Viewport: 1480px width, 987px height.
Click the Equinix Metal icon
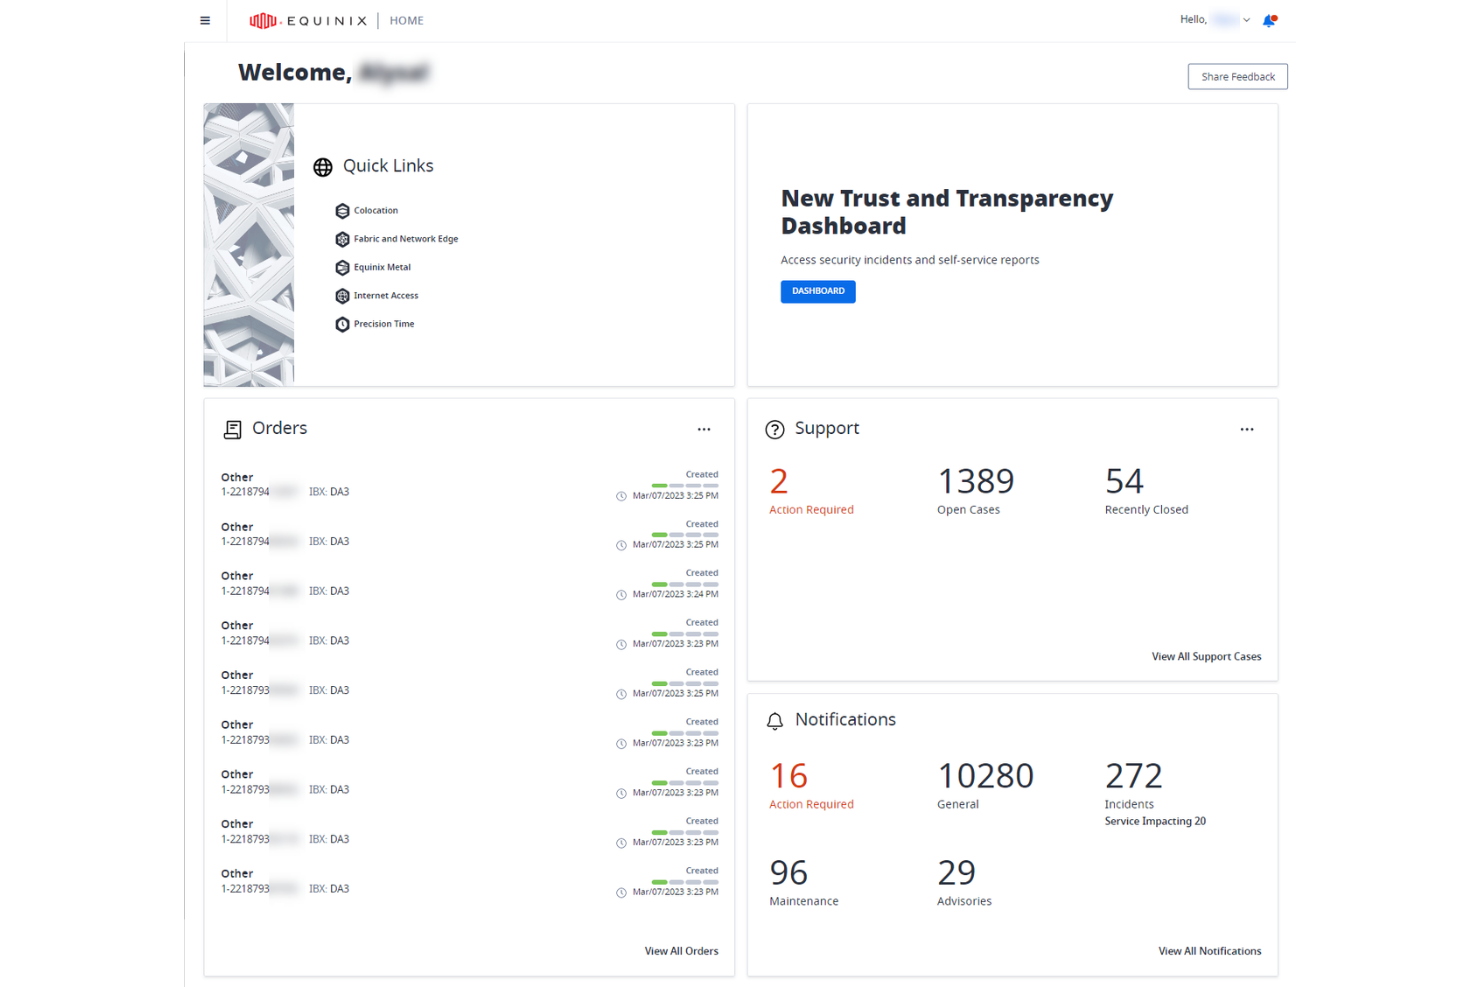[342, 268]
